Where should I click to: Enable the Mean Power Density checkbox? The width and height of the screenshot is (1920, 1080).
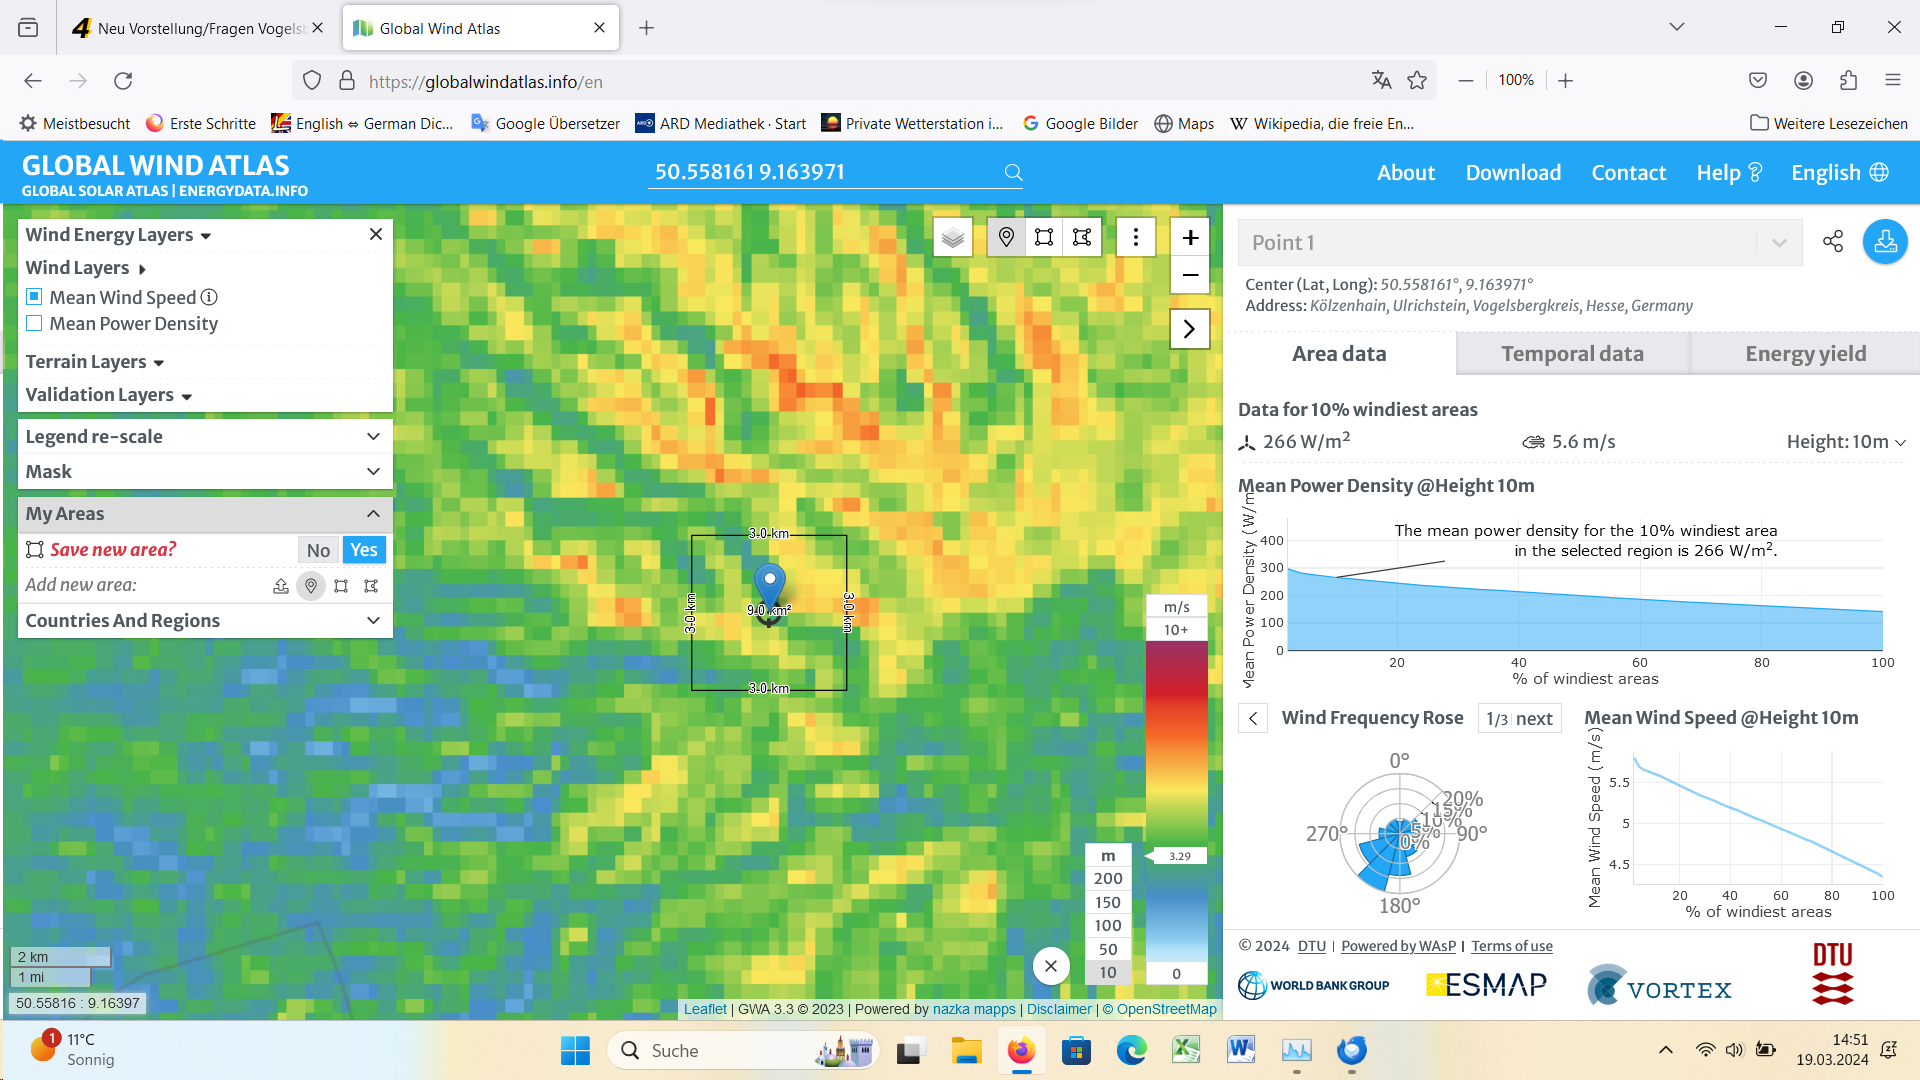(34, 324)
